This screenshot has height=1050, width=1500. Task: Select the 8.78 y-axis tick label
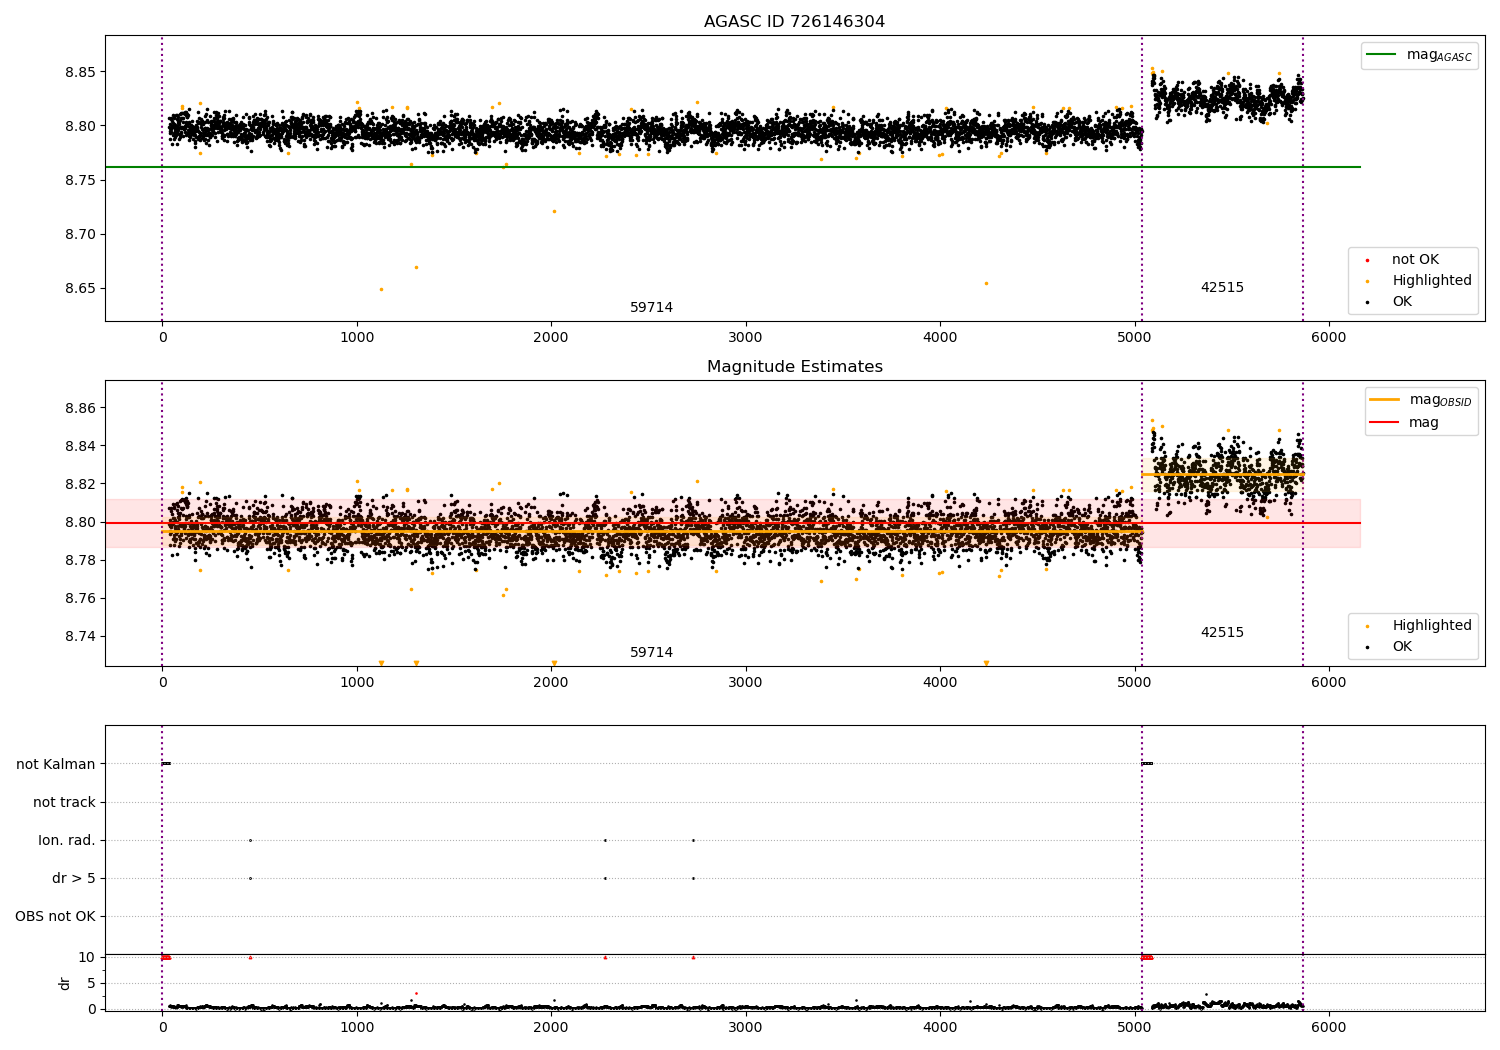pyautogui.click(x=81, y=560)
